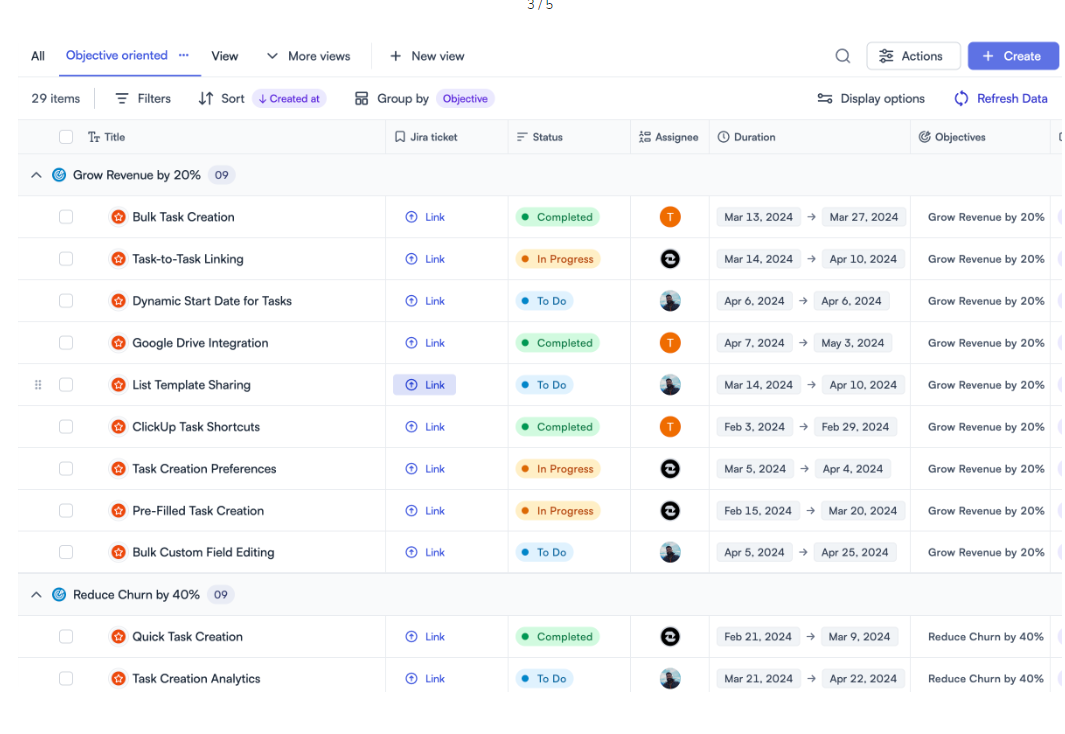
Task: Open the More views dropdown
Action: [x=308, y=56]
